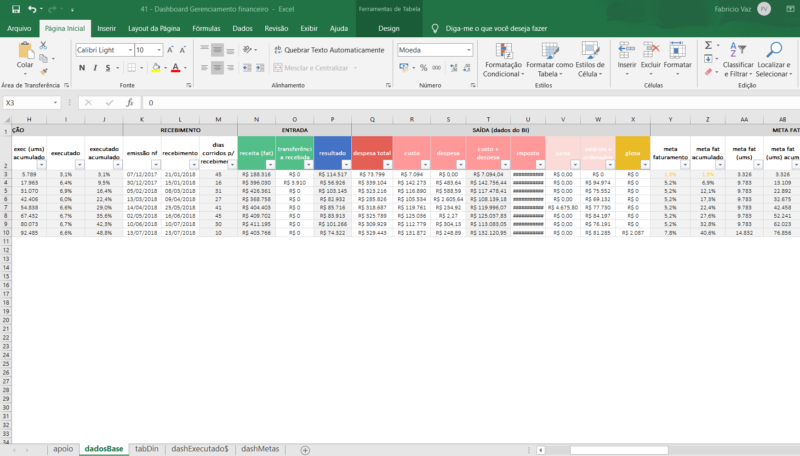Align text to the right

(230, 68)
